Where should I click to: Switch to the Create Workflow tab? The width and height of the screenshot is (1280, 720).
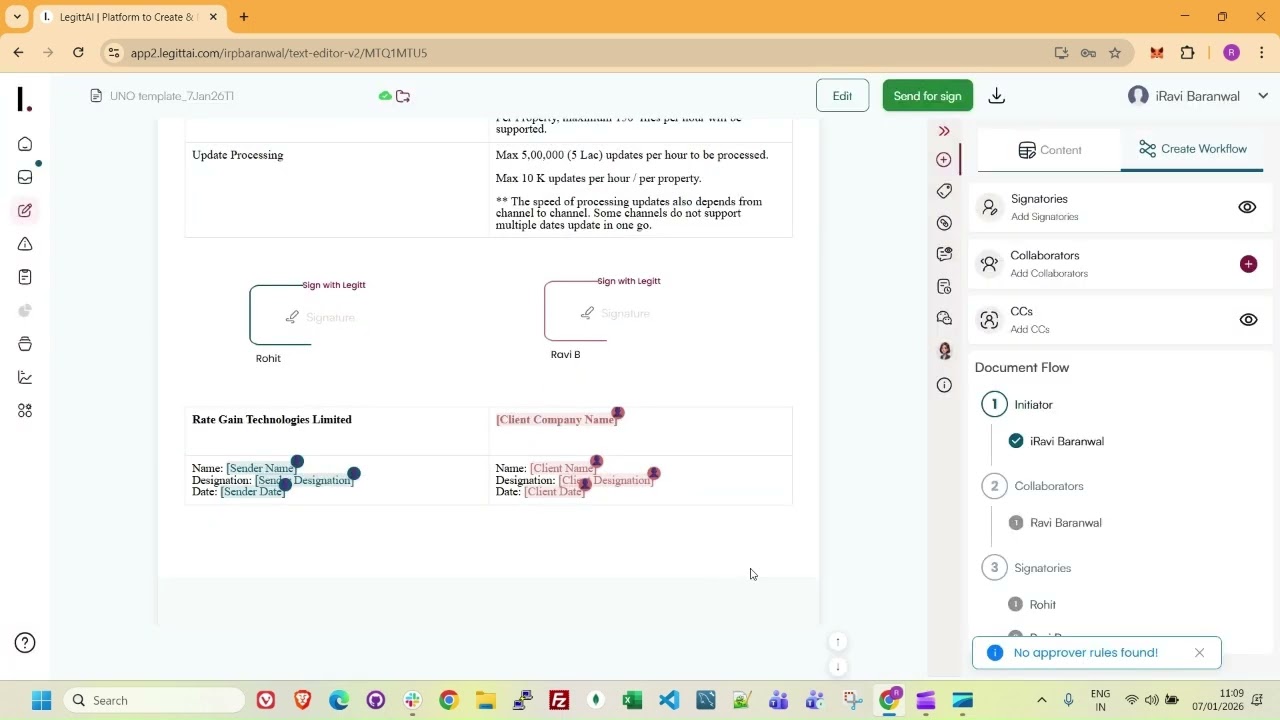click(x=1192, y=149)
